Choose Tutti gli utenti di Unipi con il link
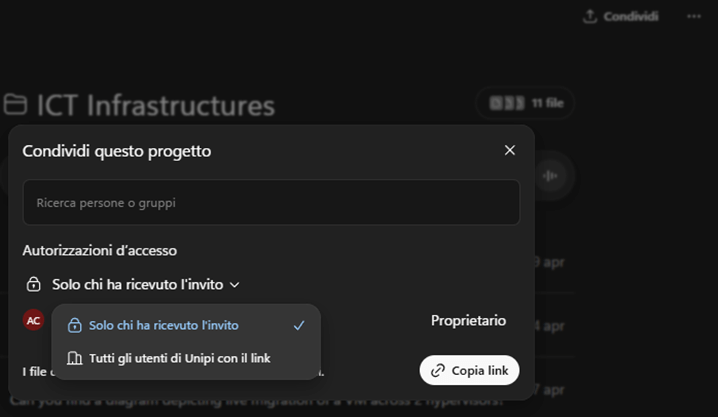The image size is (718, 417). pyautogui.click(x=179, y=358)
